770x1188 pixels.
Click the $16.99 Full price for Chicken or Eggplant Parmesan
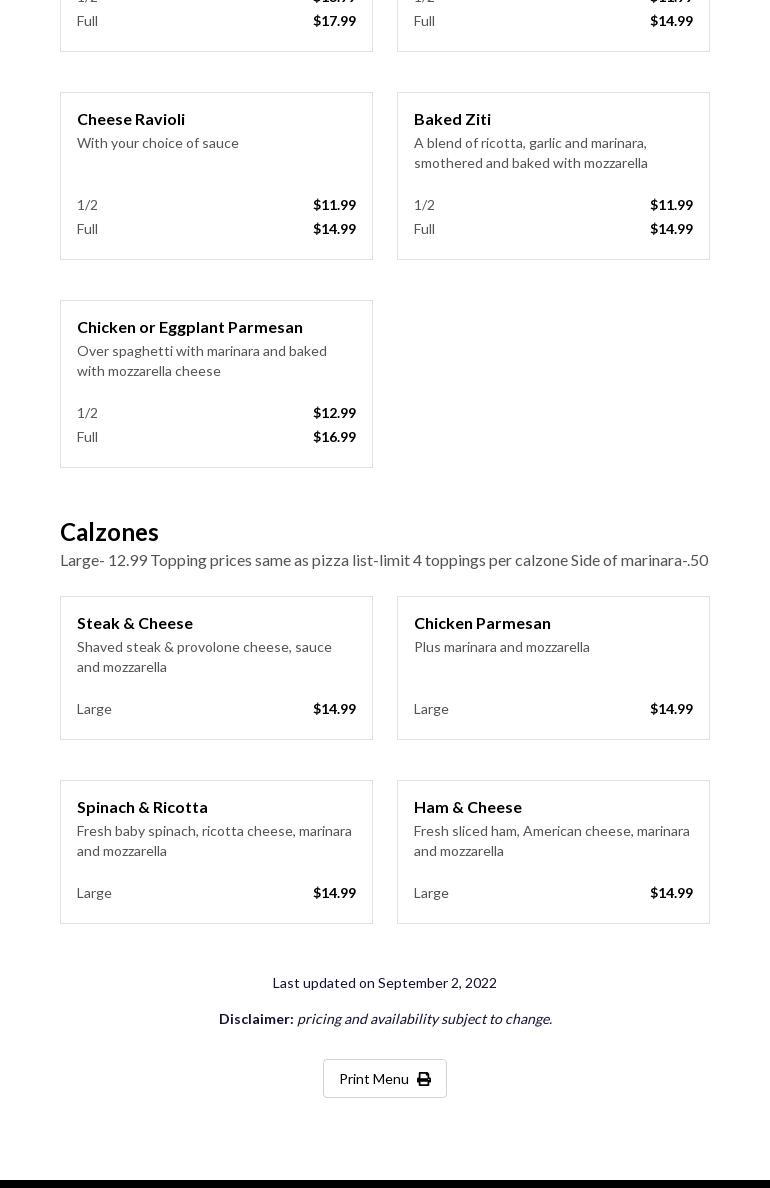click(x=334, y=437)
